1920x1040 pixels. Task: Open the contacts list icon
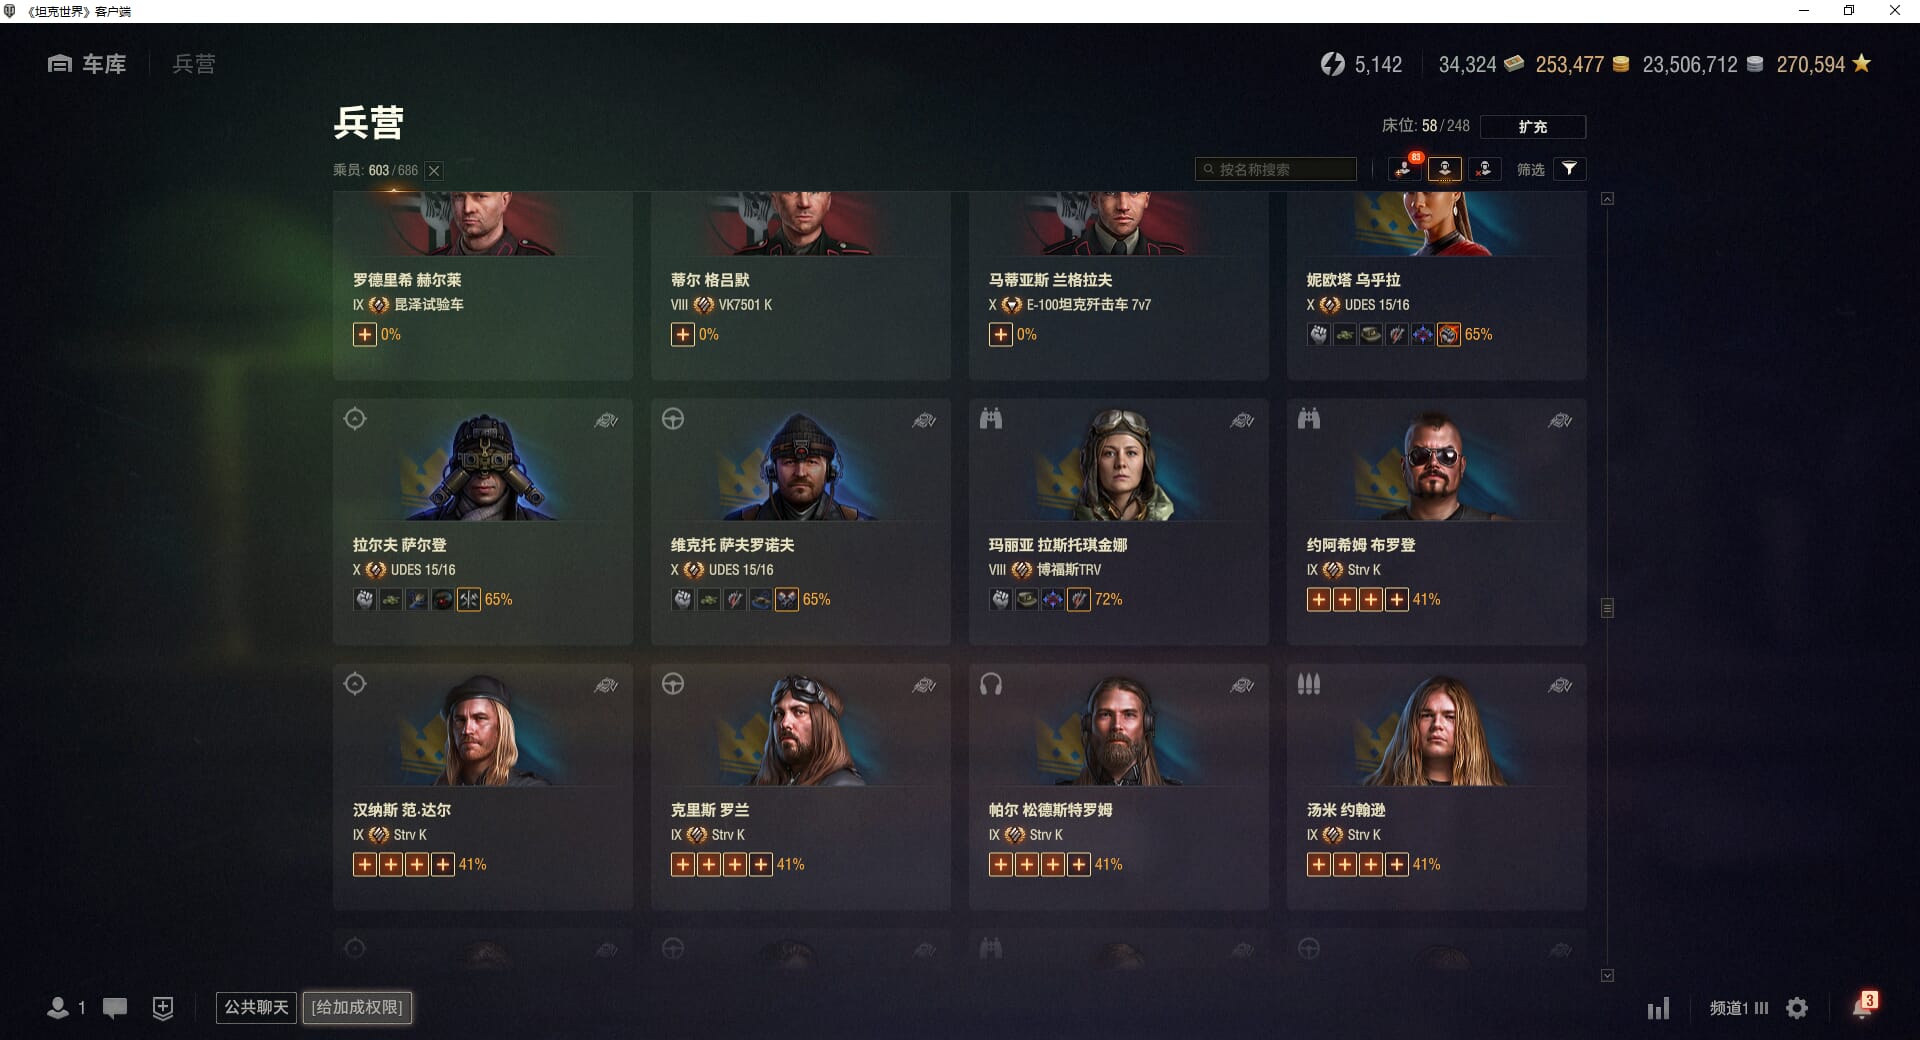[x=66, y=1008]
